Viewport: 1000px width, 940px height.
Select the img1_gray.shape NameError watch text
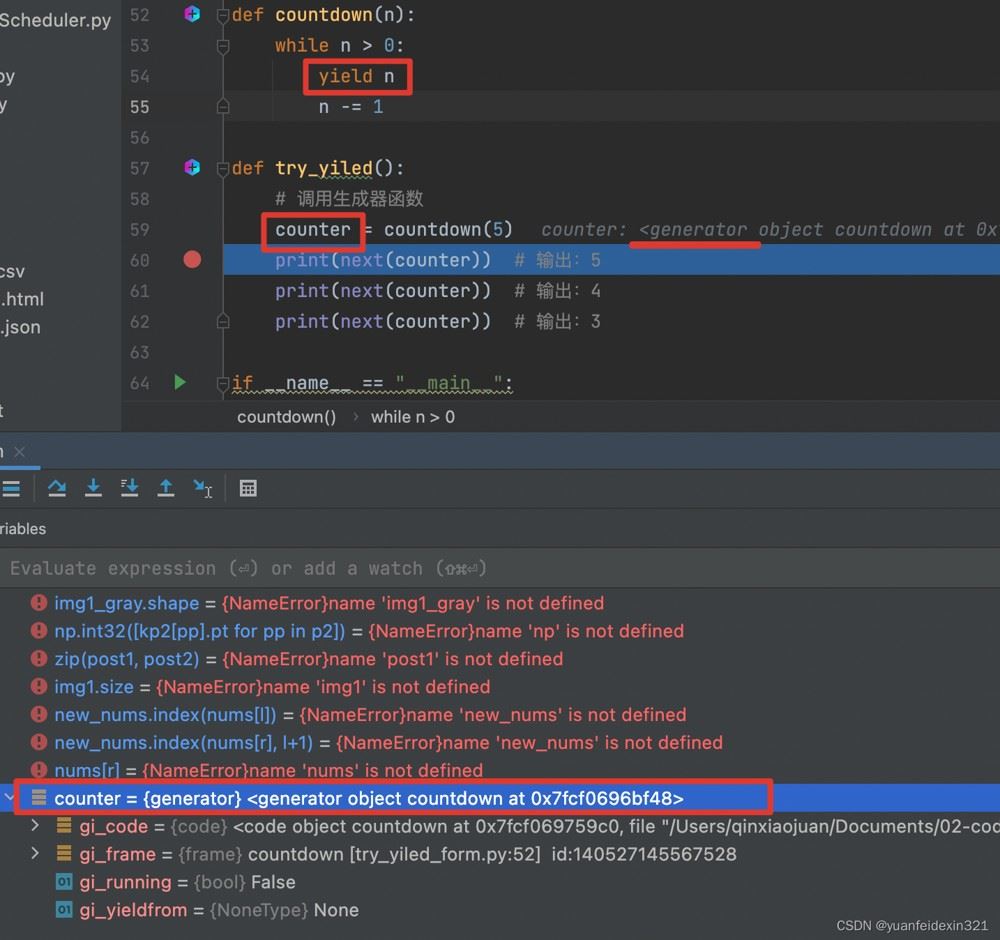click(x=329, y=603)
